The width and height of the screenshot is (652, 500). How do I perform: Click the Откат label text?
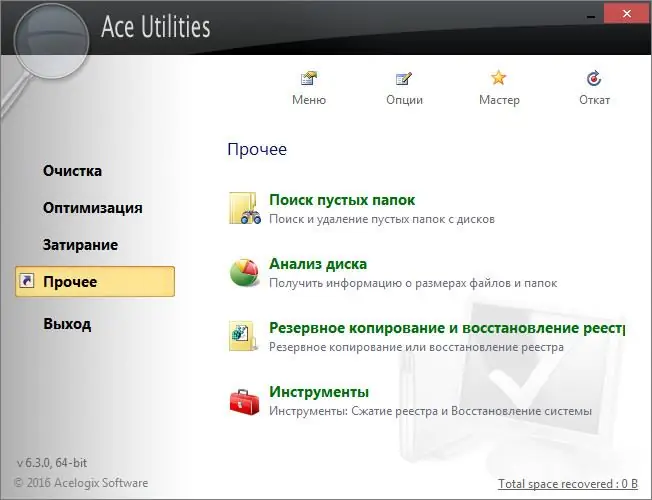[594, 100]
